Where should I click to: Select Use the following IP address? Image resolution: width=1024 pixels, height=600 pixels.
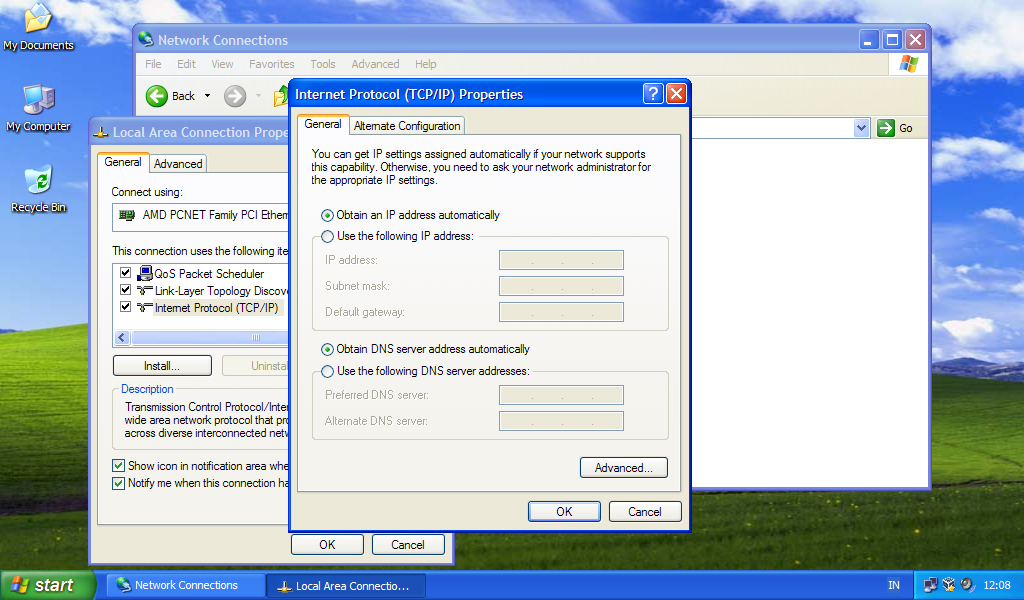point(327,236)
